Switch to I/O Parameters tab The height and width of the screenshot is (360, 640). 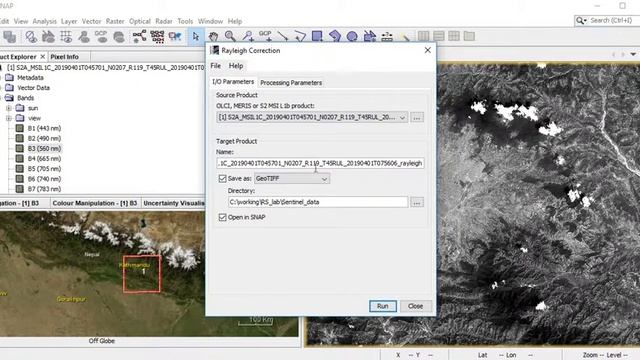233,82
